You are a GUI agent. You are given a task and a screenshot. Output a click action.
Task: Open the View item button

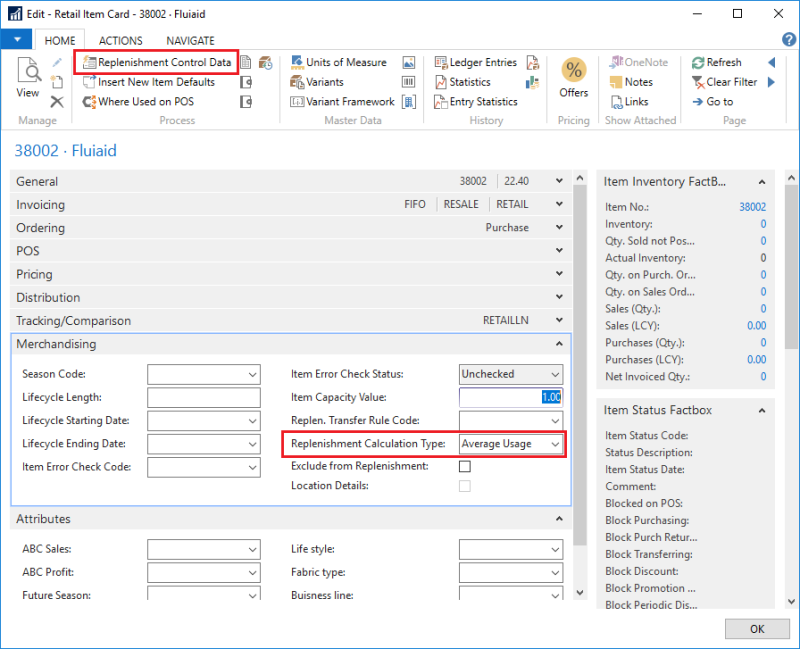(28, 78)
